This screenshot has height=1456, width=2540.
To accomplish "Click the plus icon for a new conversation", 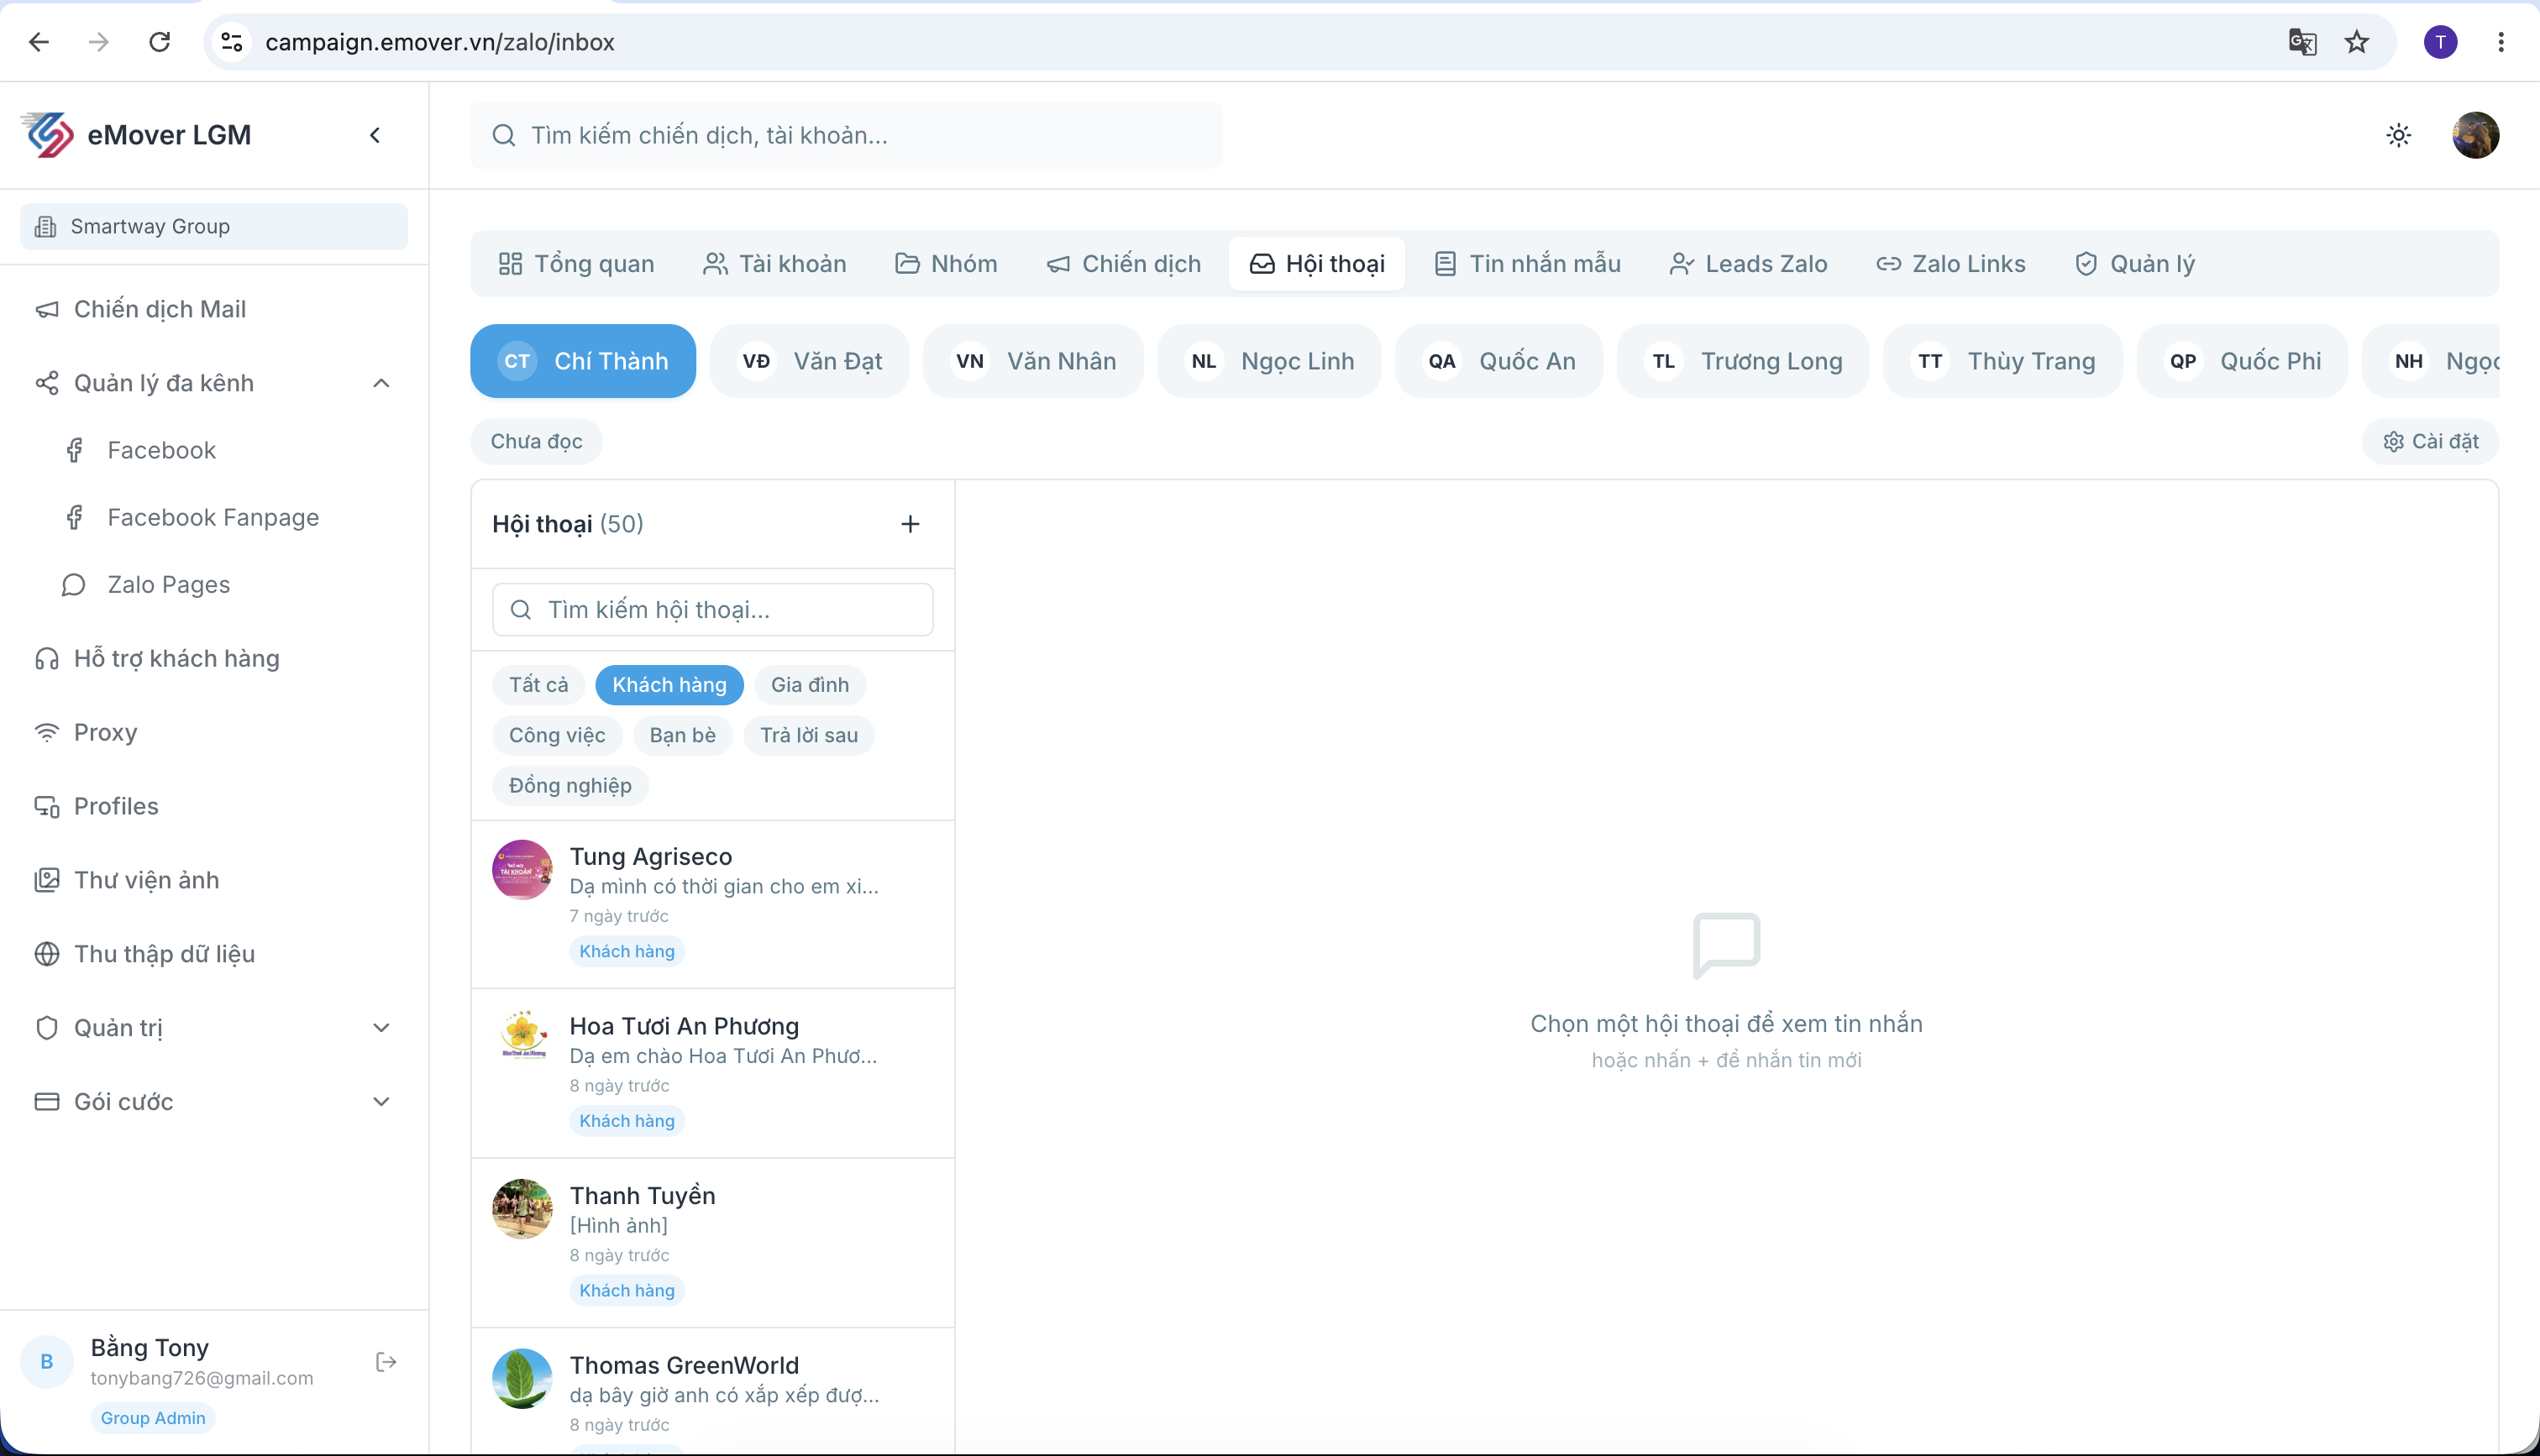I will click(x=910, y=524).
